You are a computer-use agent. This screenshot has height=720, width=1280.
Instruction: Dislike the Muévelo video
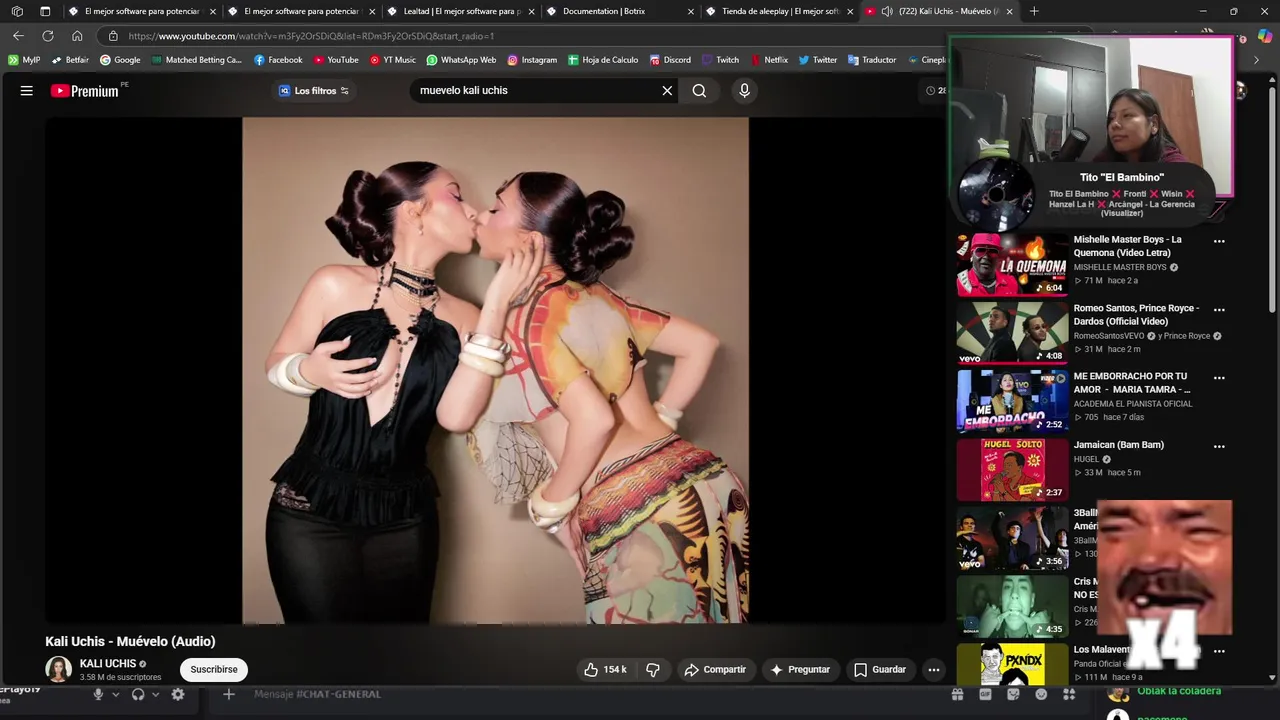tap(653, 669)
